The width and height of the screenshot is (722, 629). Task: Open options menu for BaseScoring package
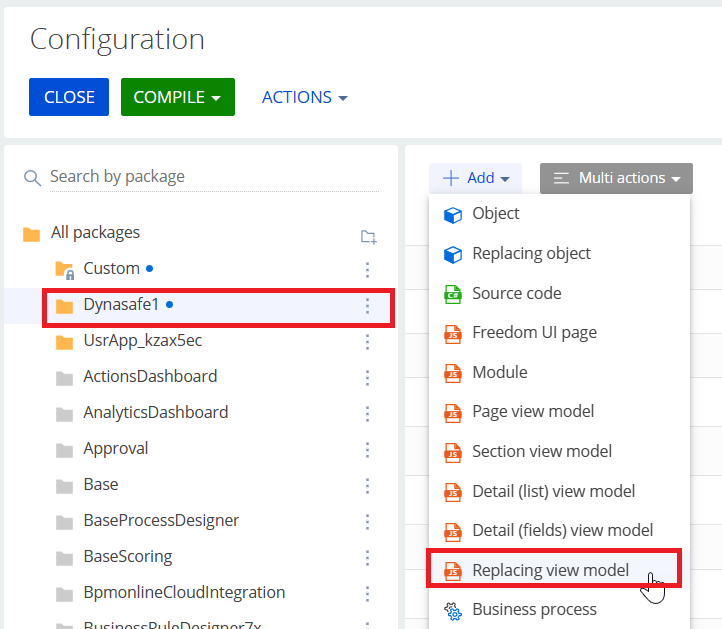point(367,557)
